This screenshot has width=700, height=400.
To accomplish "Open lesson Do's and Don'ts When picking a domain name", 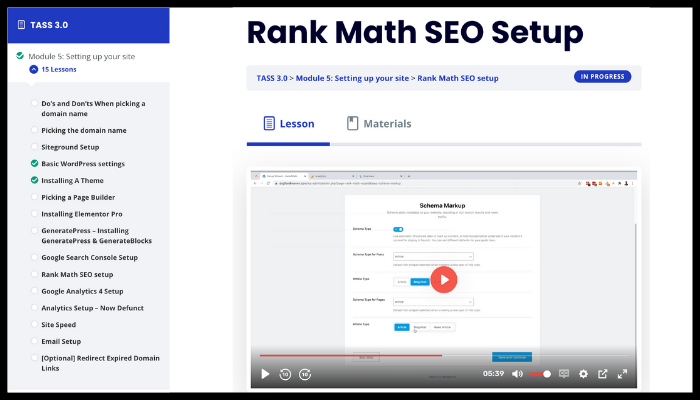I will coord(93,108).
